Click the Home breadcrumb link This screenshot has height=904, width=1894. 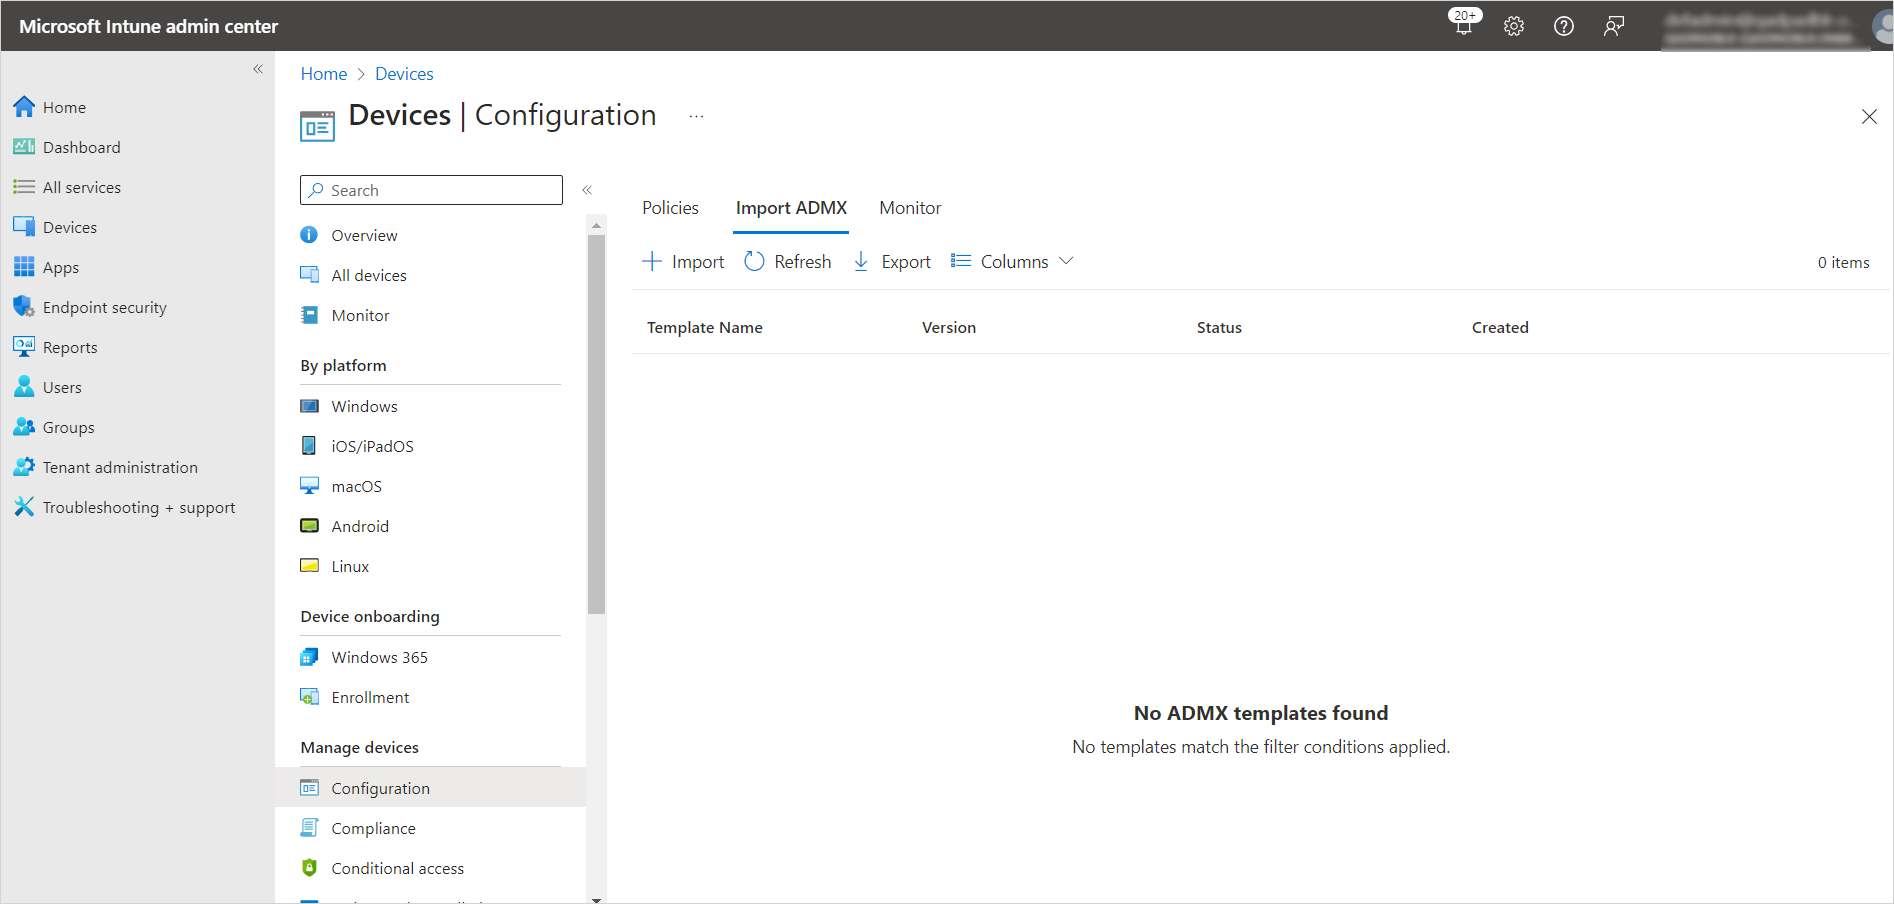tap(324, 74)
